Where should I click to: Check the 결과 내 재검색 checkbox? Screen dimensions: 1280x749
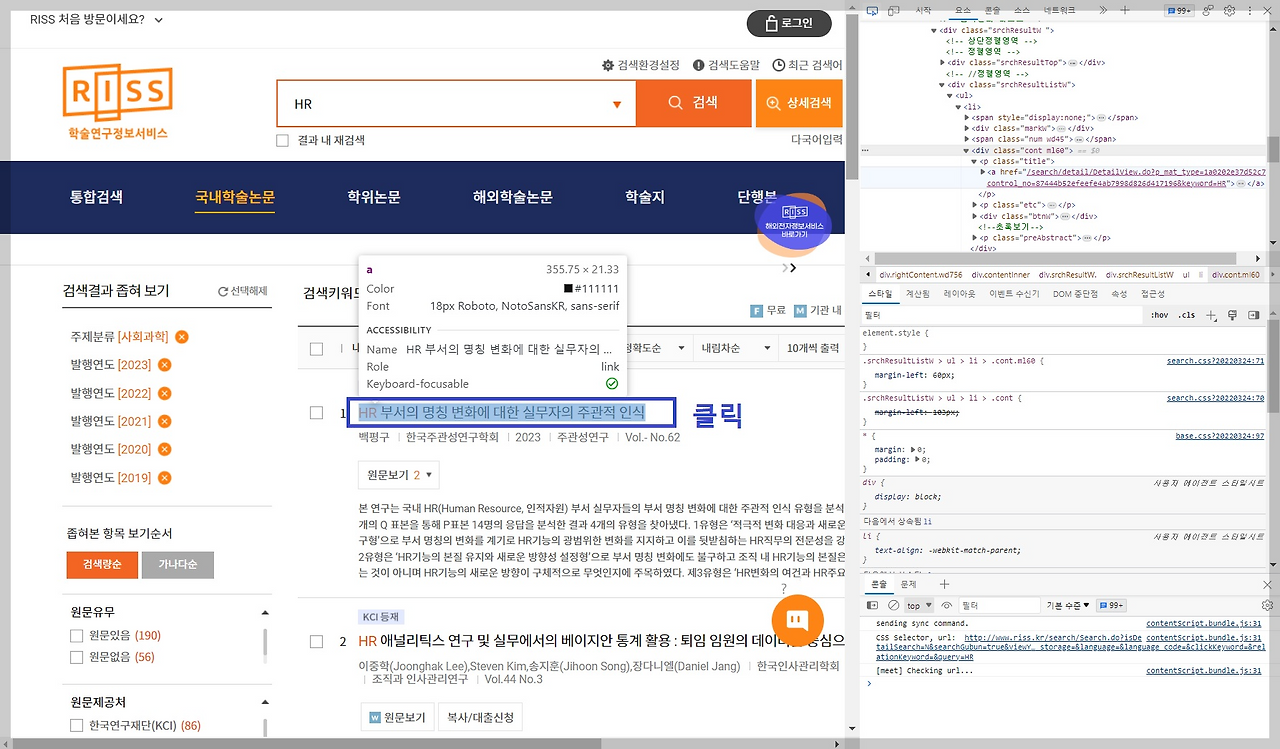[x=282, y=141]
